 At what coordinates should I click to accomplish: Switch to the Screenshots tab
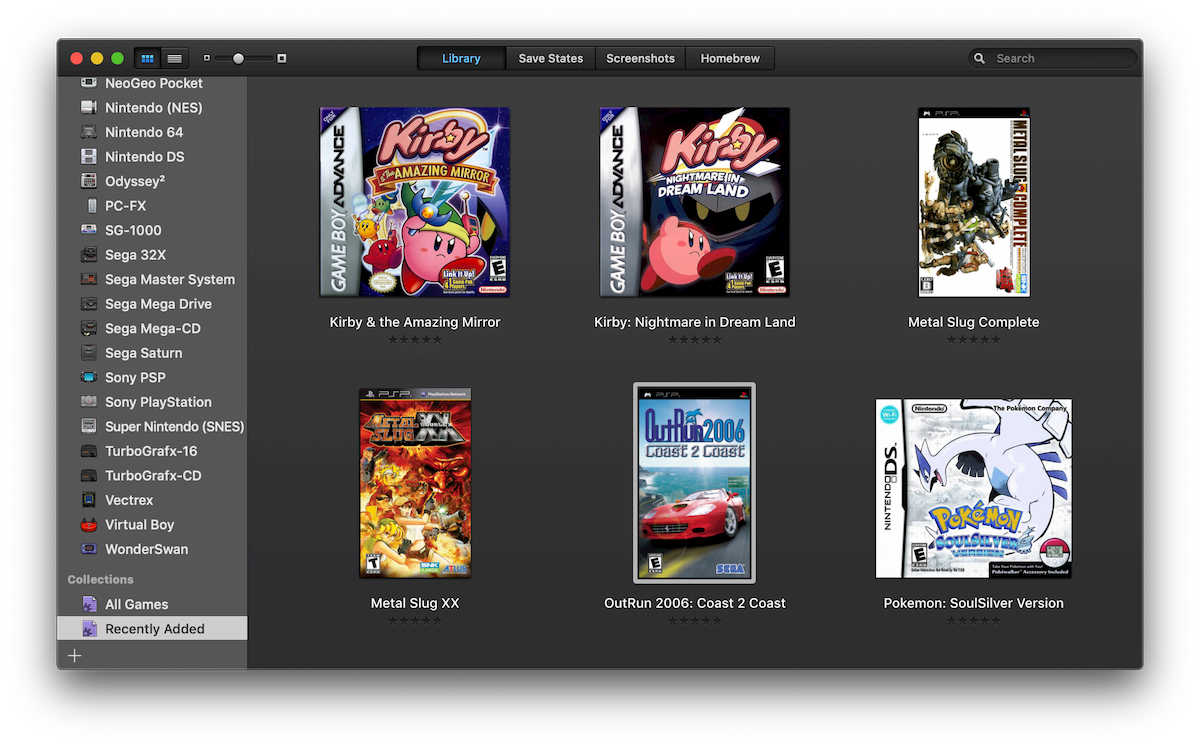pos(640,58)
